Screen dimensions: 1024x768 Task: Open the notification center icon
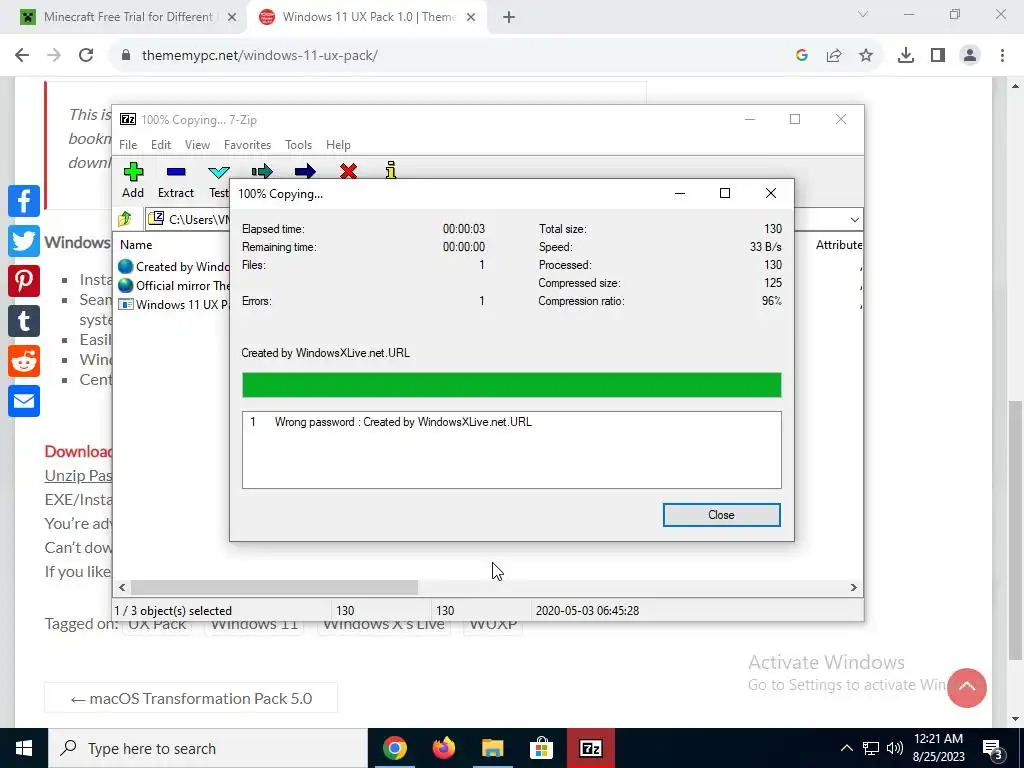(x=993, y=748)
